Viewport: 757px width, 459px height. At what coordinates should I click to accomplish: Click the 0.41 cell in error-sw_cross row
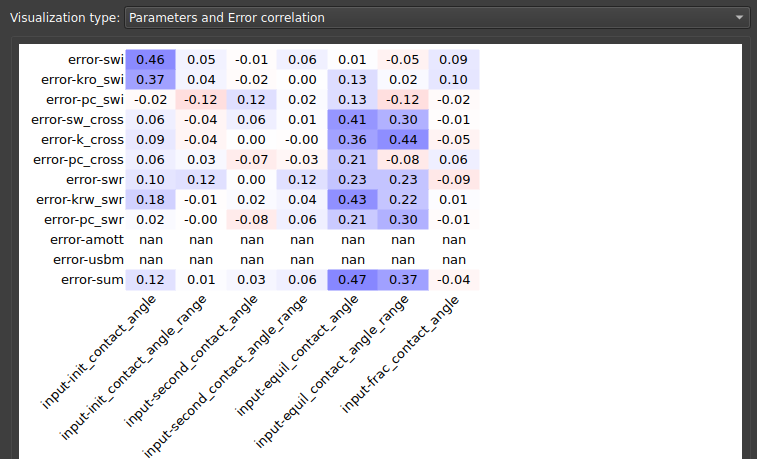(x=353, y=119)
